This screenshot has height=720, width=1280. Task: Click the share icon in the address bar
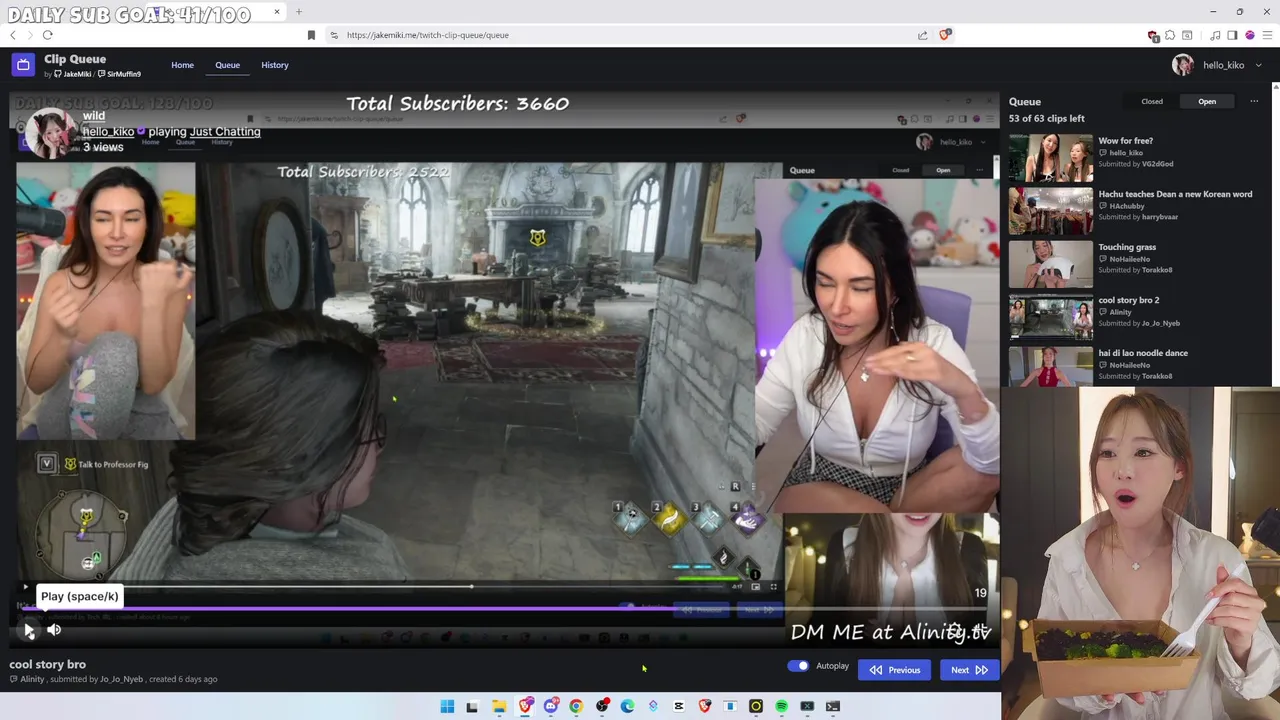[x=922, y=35]
